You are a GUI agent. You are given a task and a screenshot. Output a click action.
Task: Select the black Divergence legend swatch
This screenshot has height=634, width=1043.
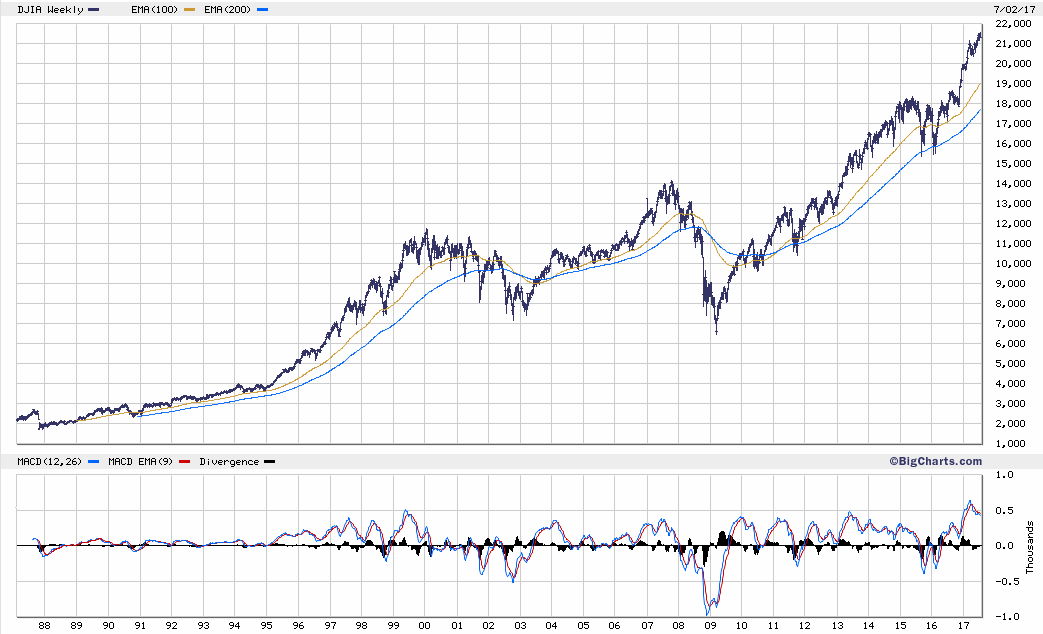[x=269, y=462]
